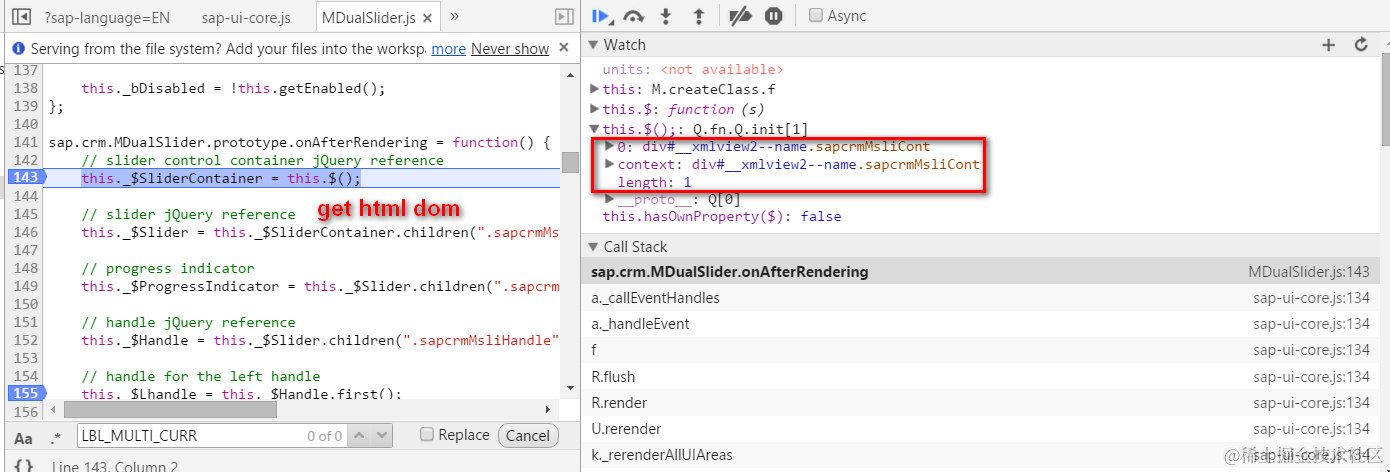Image resolution: width=1390 pixels, height=472 pixels.
Task: Toggle the debugger sidebar pane icon
Action: 565,16
